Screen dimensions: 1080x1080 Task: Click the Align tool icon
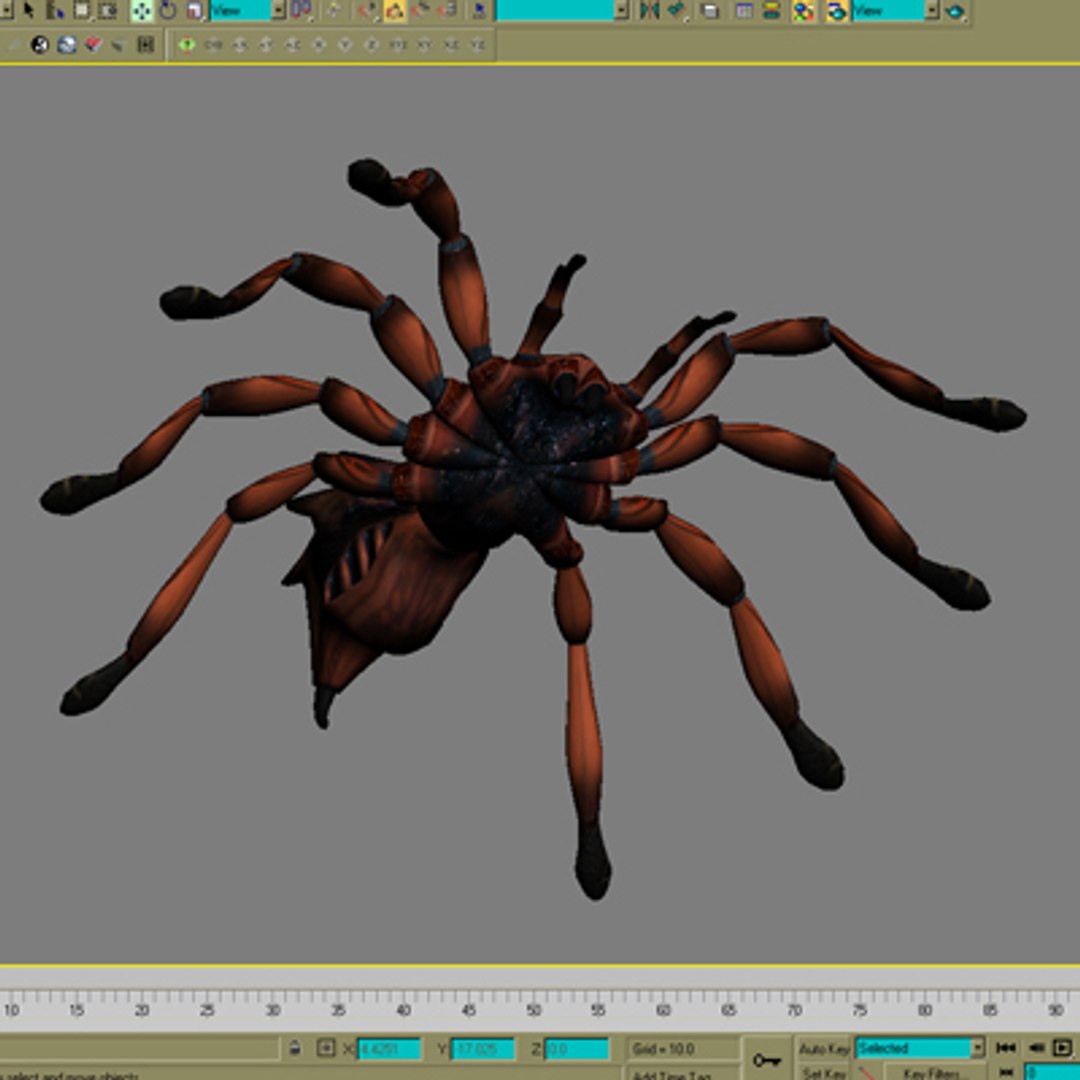[x=676, y=10]
